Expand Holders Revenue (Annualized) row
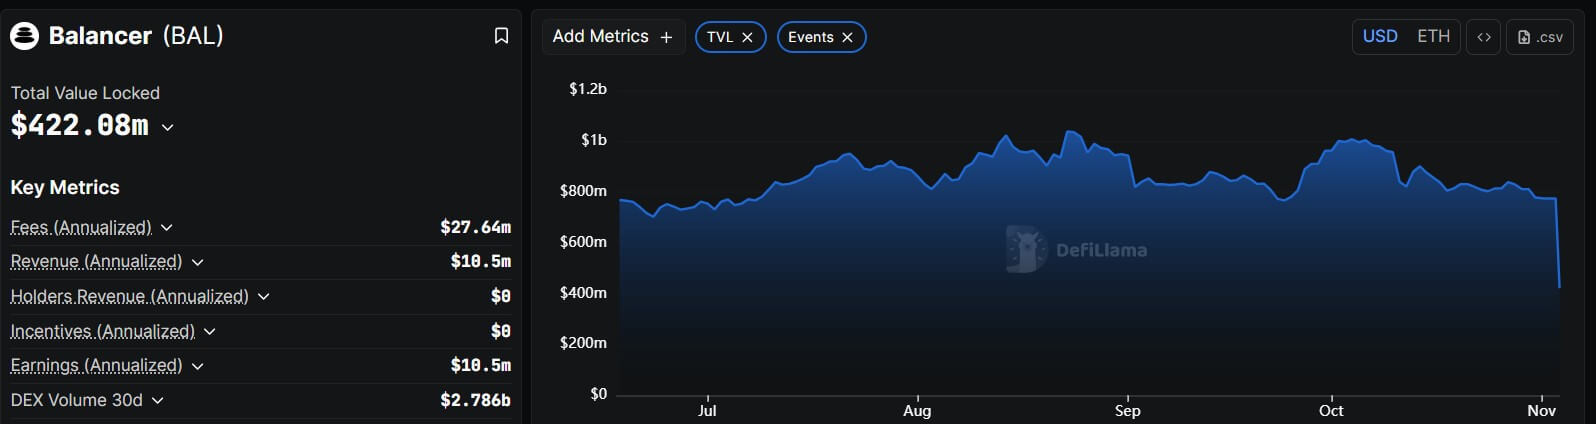1596x424 pixels. [263, 297]
